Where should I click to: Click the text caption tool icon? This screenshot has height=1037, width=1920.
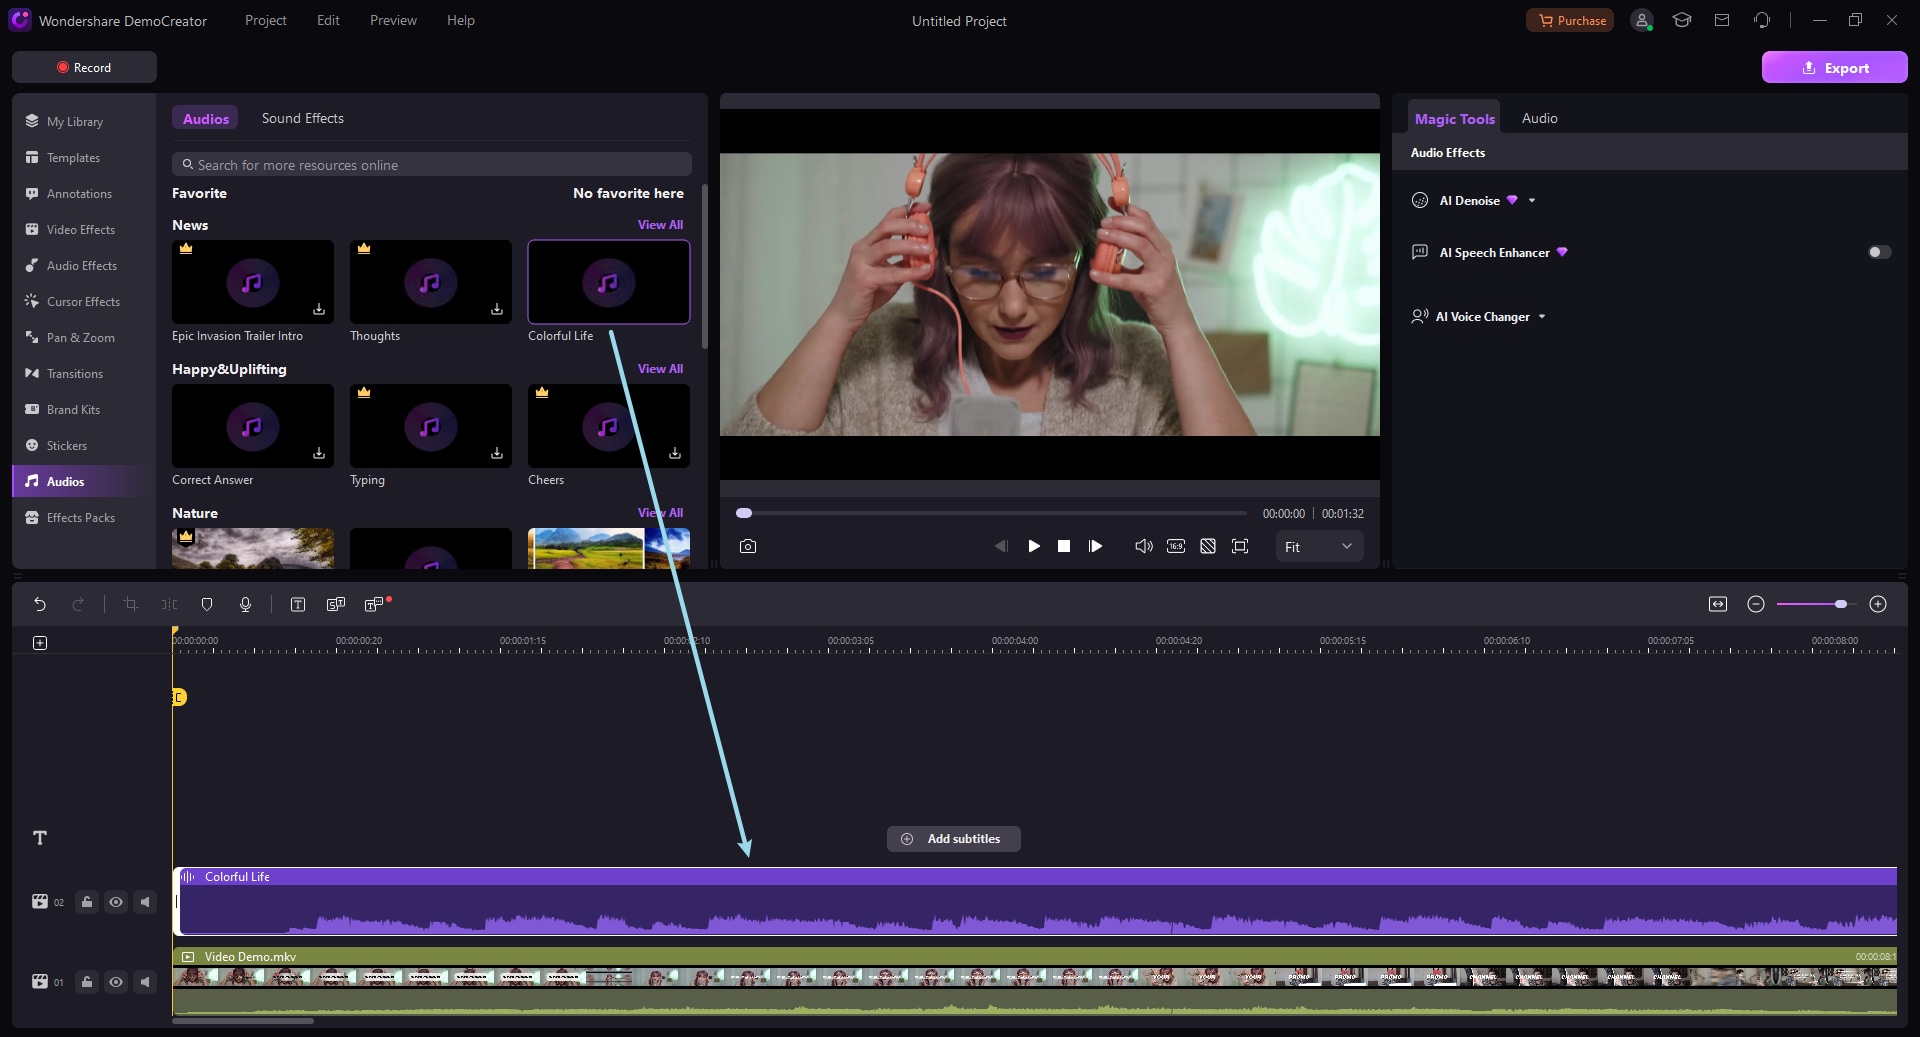(298, 604)
